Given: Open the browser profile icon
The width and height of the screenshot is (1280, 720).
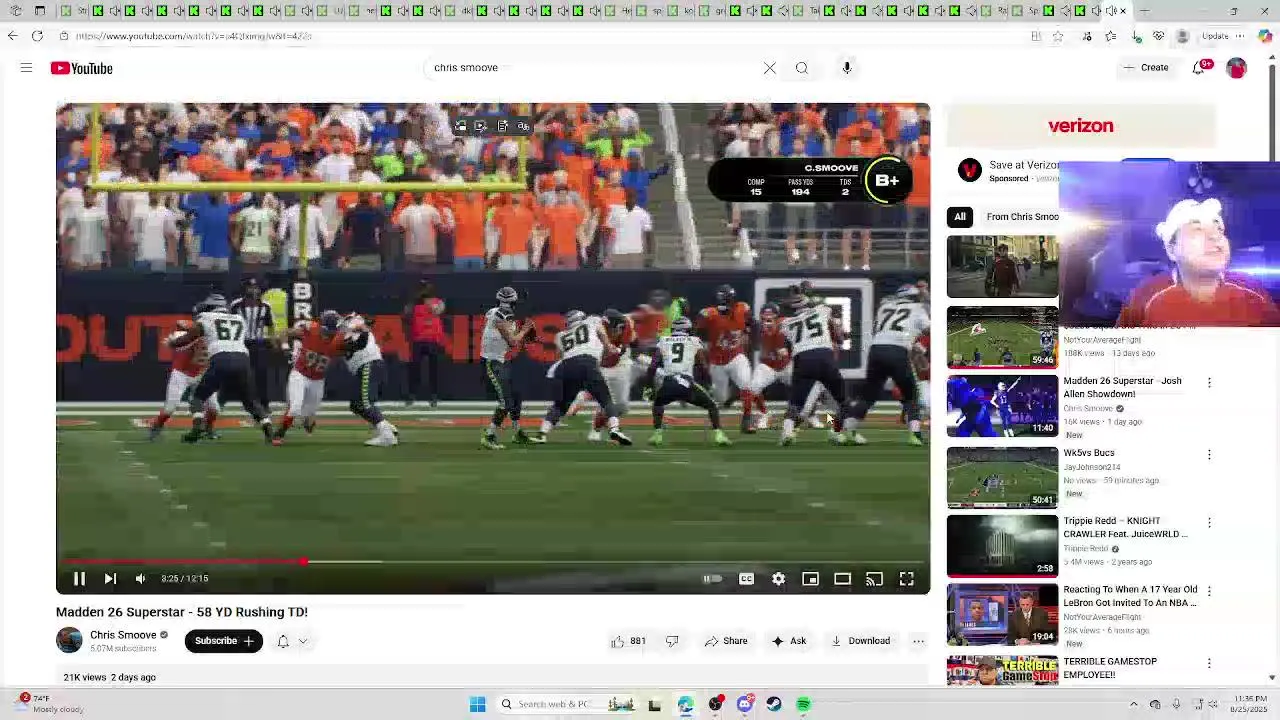Looking at the screenshot, I should (1183, 36).
